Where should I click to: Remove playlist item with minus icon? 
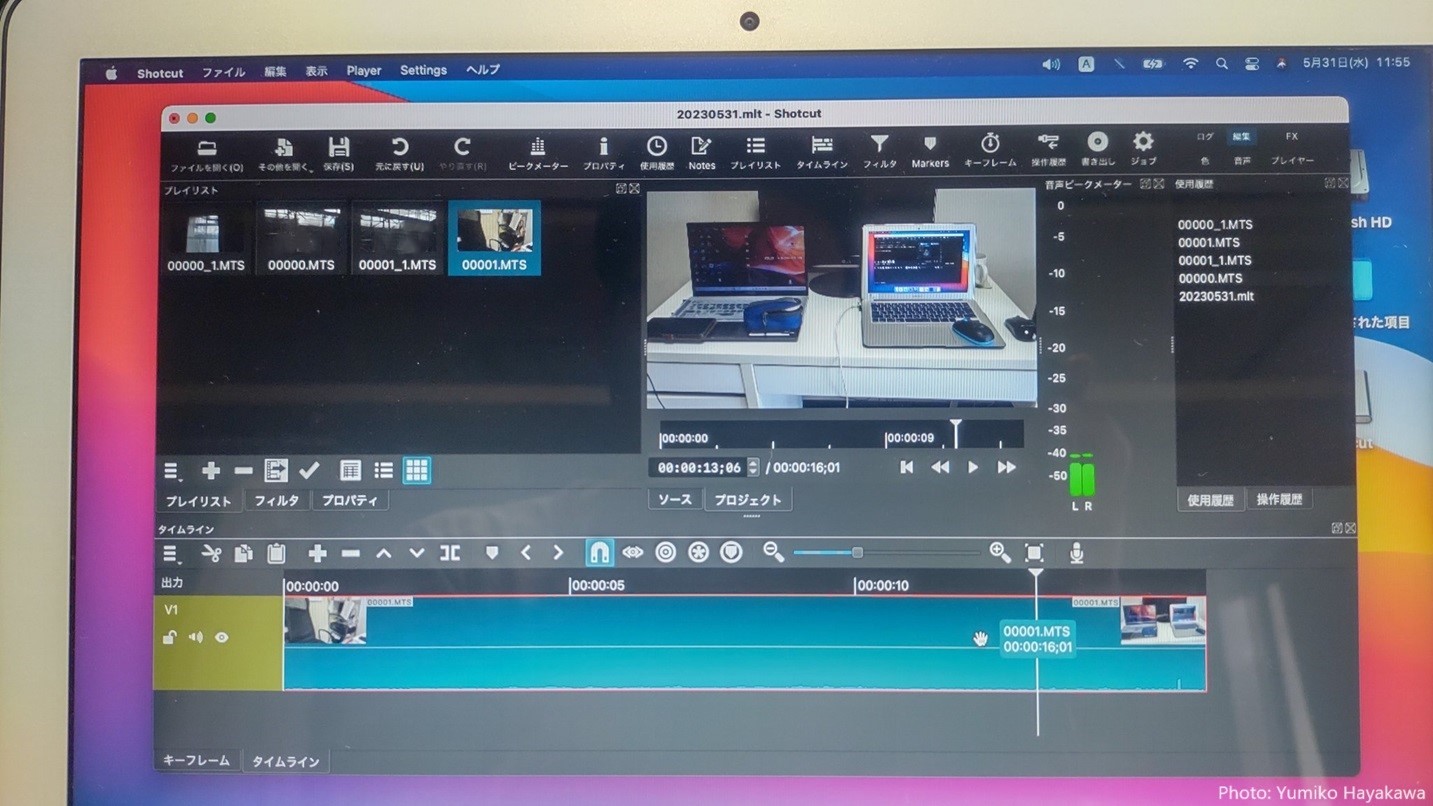(x=243, y=470)
